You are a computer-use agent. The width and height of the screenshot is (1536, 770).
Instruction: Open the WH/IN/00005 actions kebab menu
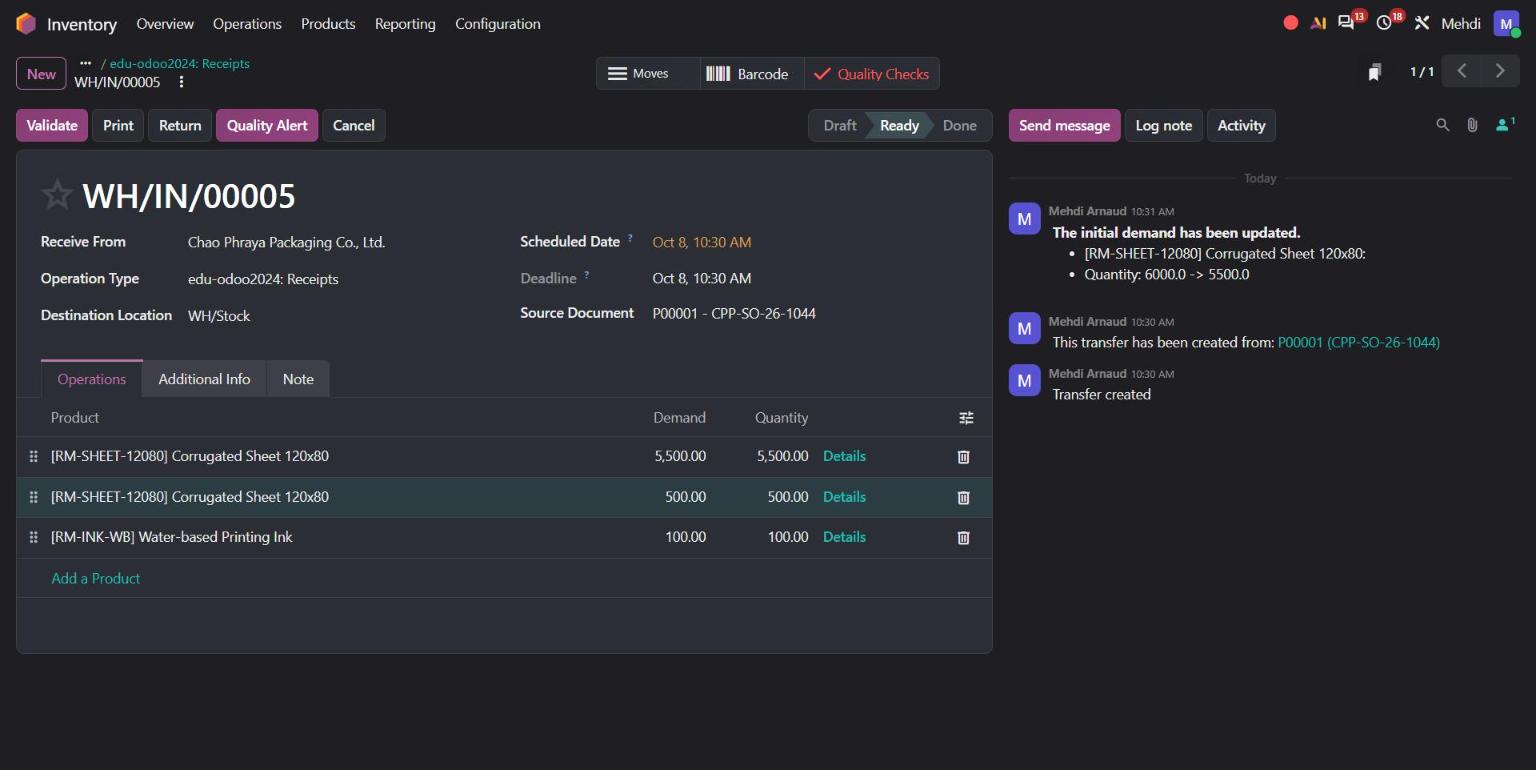point(181,82)
